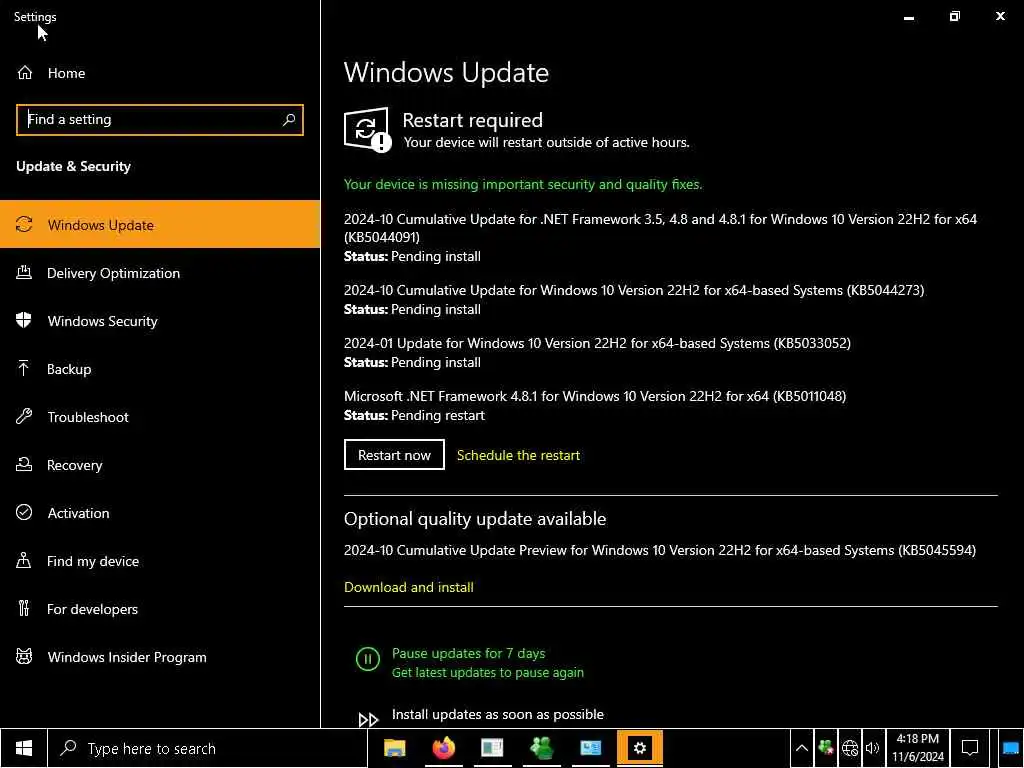
Task: Open the Troubleshoot page
Action: (x=160, y=417)
